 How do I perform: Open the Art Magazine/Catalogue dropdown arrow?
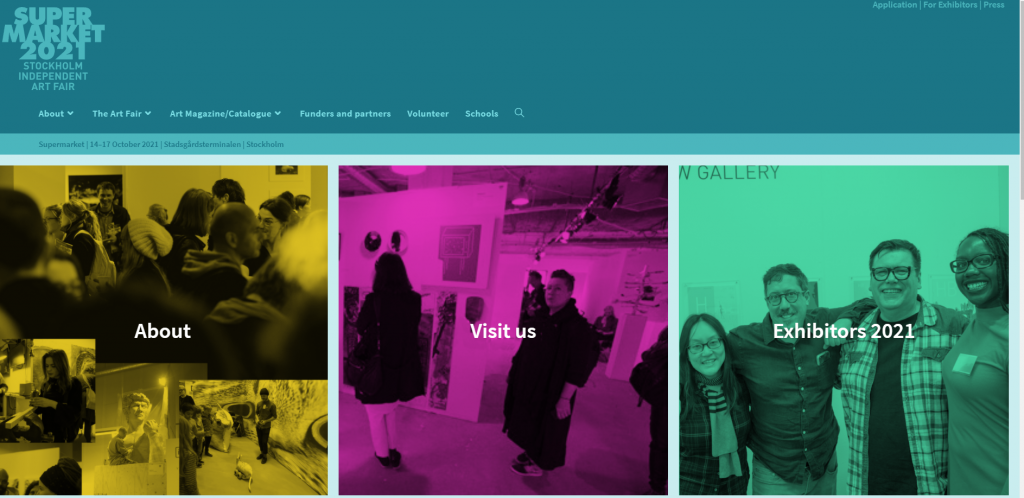[x=278, y=113]
